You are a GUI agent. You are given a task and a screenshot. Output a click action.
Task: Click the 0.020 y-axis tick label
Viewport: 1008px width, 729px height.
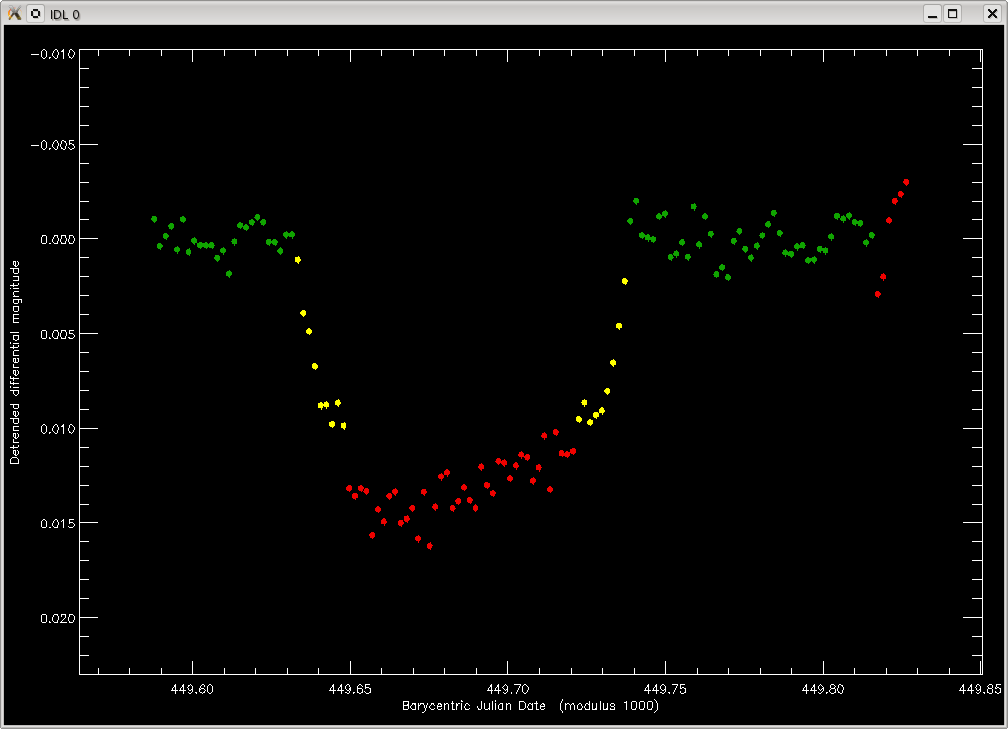[x=57, y=618]
